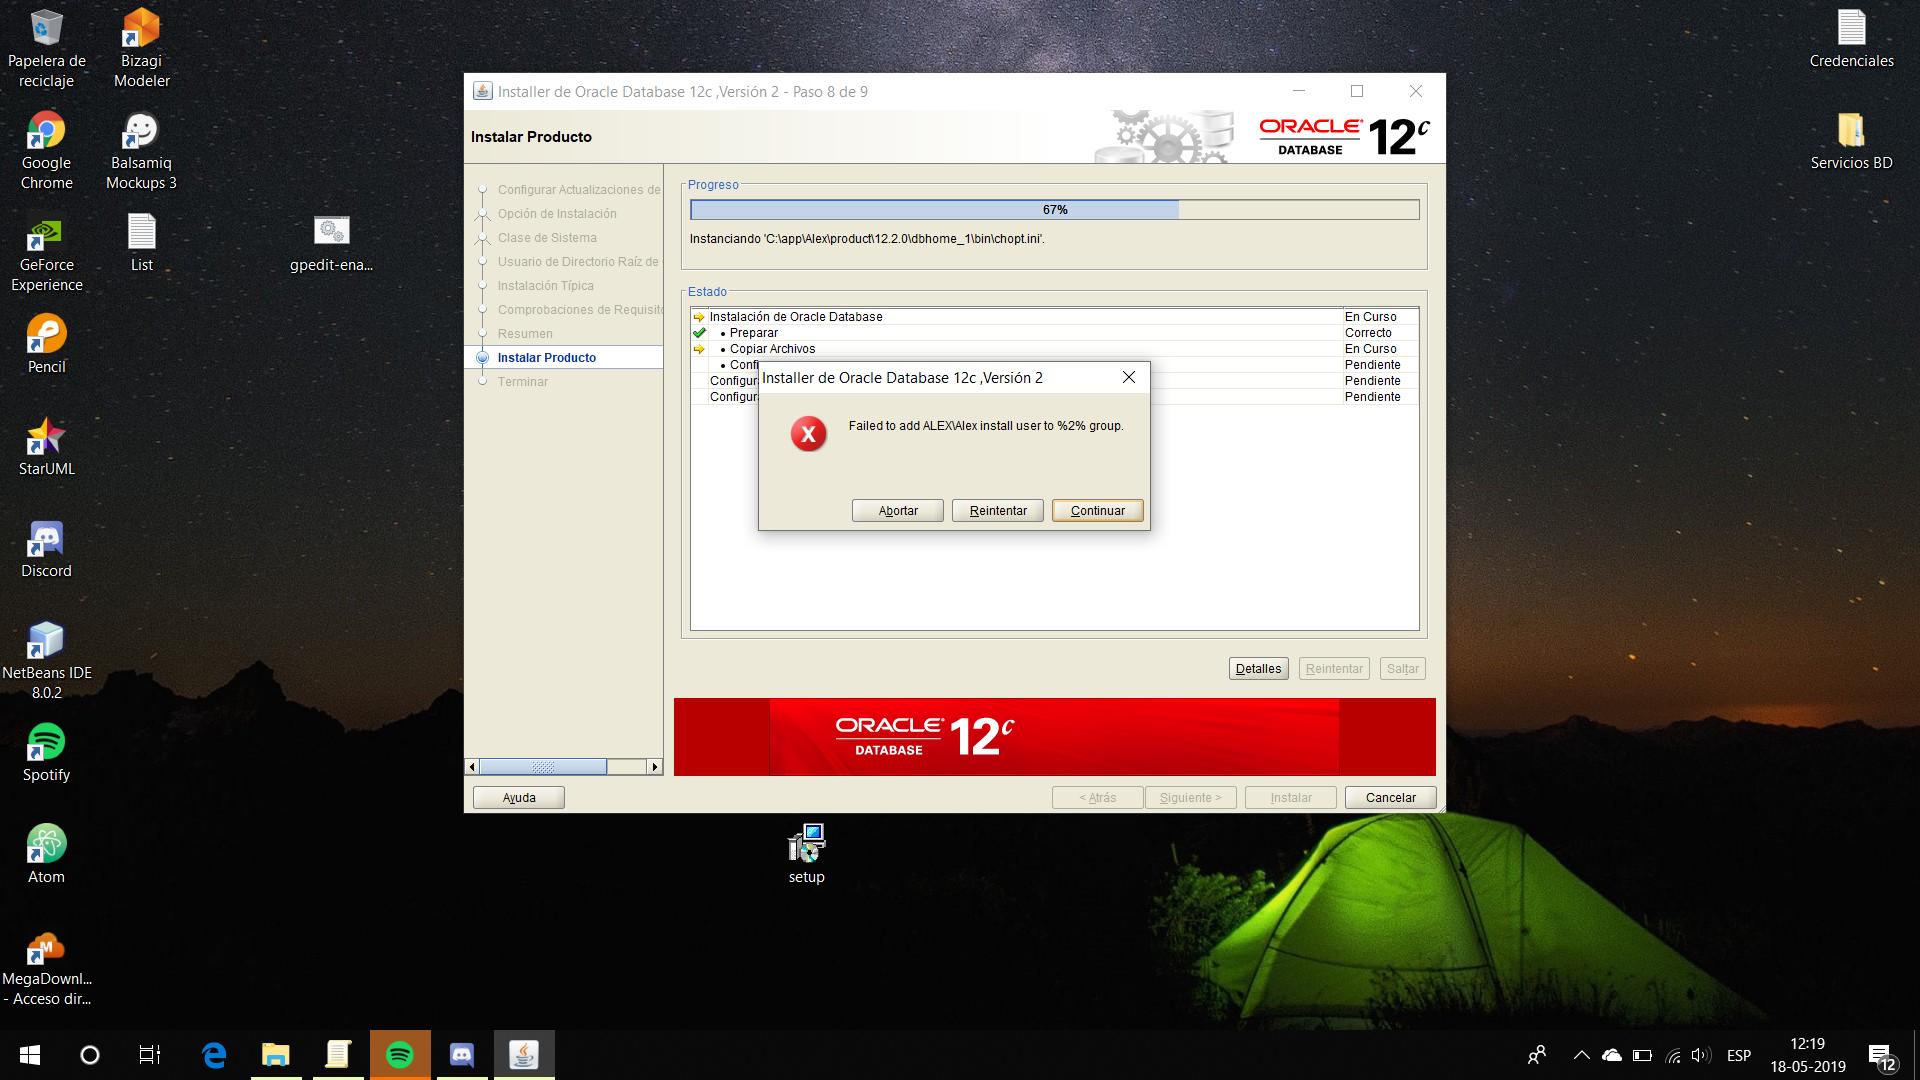
Task: Open Papelera de reciclaje desktop icon
Action: [x=46, y=48]
